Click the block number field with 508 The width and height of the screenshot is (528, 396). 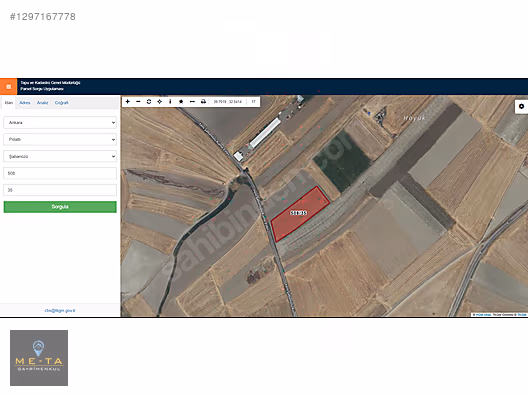60,173
